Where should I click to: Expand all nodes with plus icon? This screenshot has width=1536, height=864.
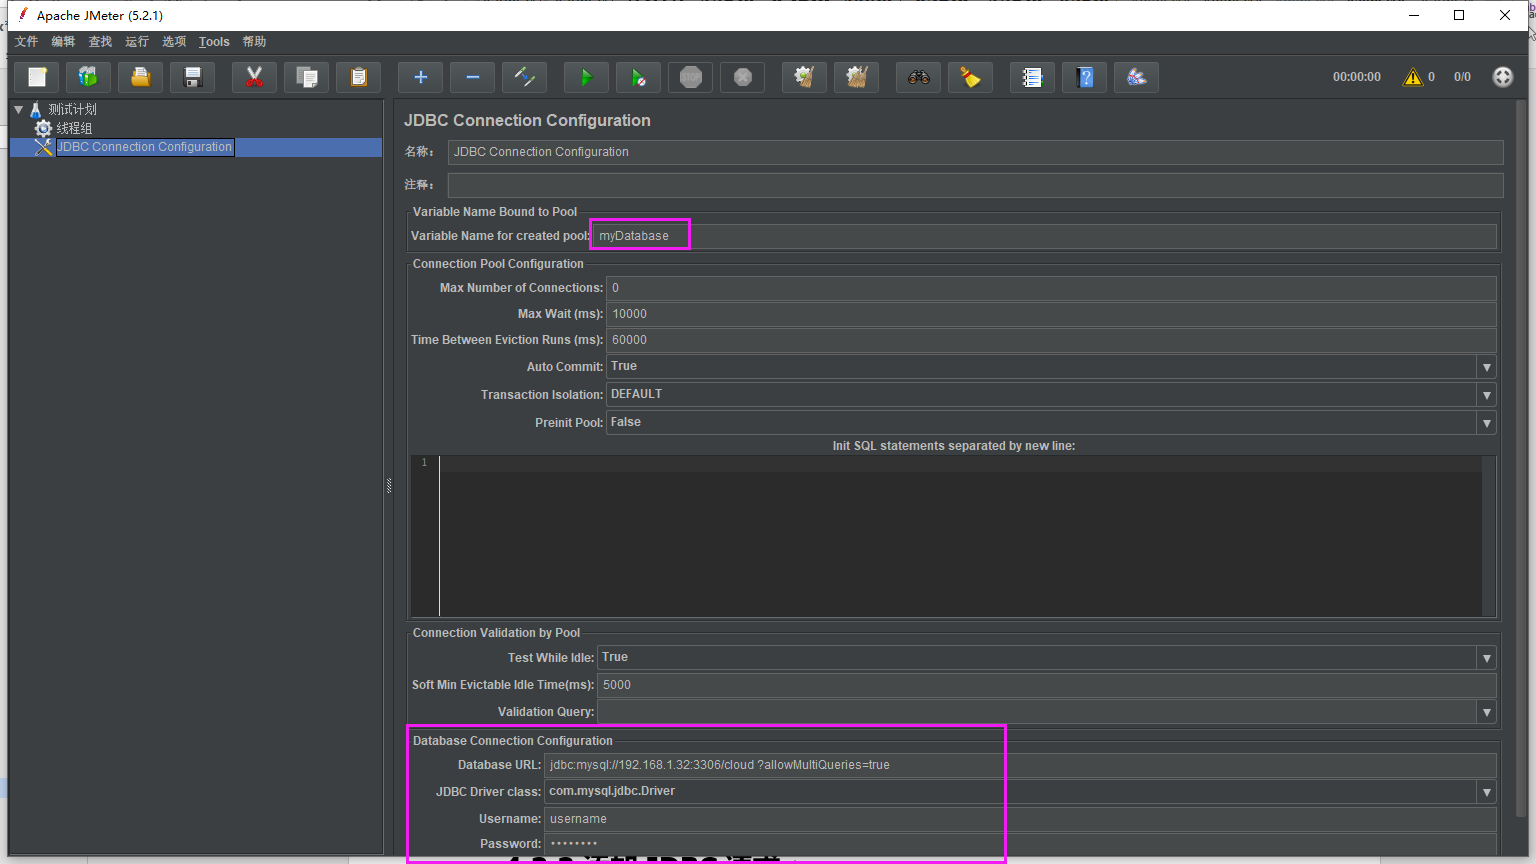421,77
